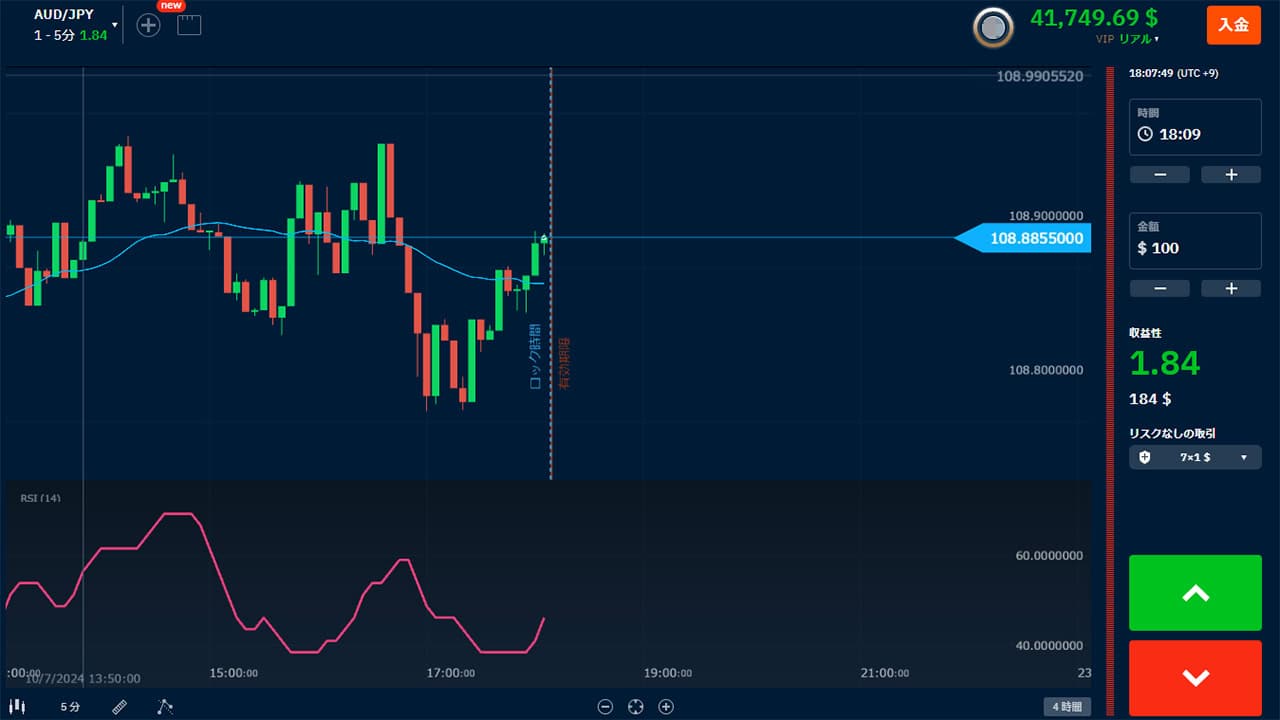Viewport: 1280px width, 720px height.
Task: Zoom out the chart with minus icon
Action: click(x=605, y=707)
